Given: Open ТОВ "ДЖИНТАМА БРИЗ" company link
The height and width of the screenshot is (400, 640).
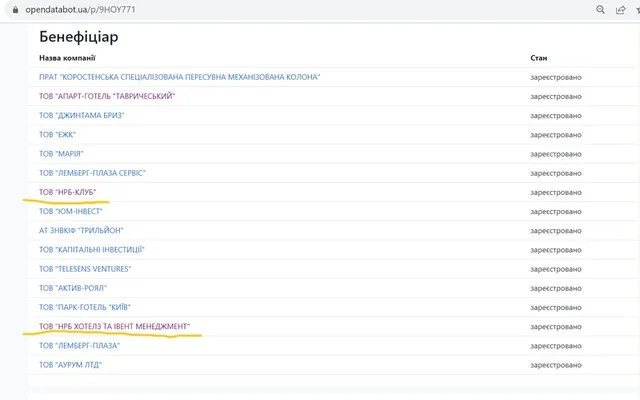Looking at the screenshot, I should pos(82,115).
